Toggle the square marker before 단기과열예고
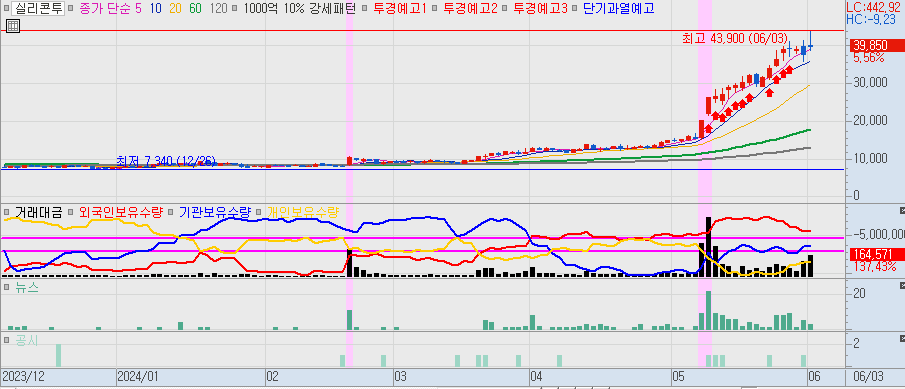This screenshot has width=905, height=389. pos(575,9)
